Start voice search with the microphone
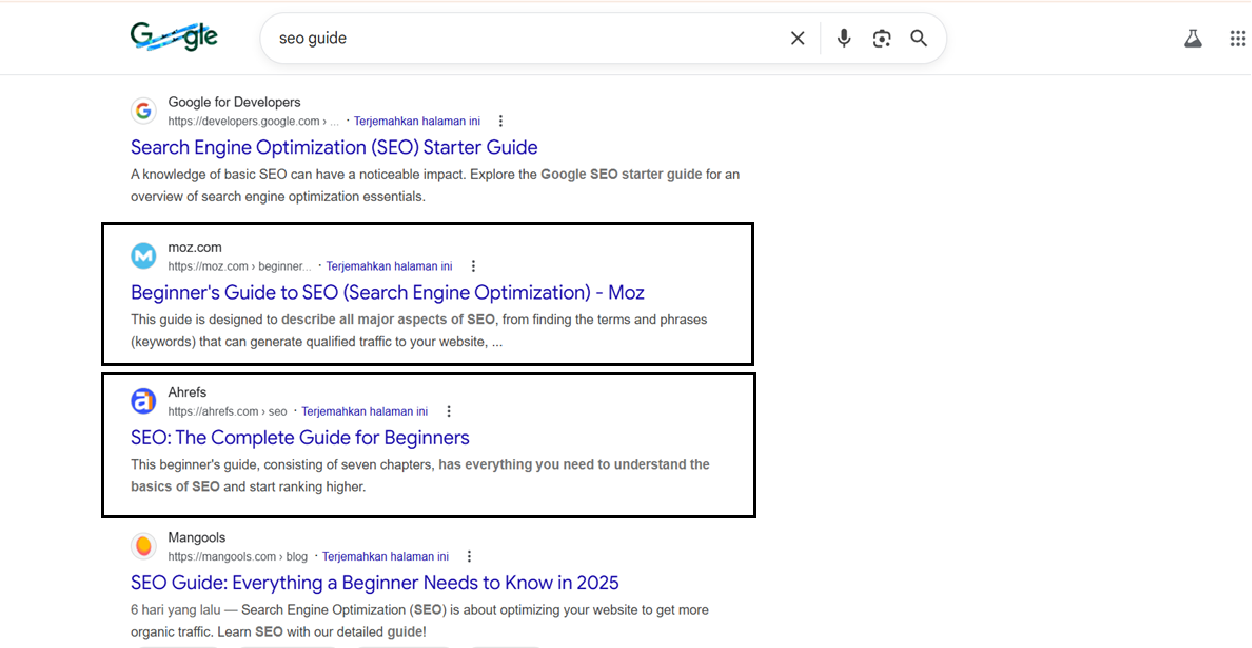This screenshot has height=648, width=1252. [x=844, y=38]
